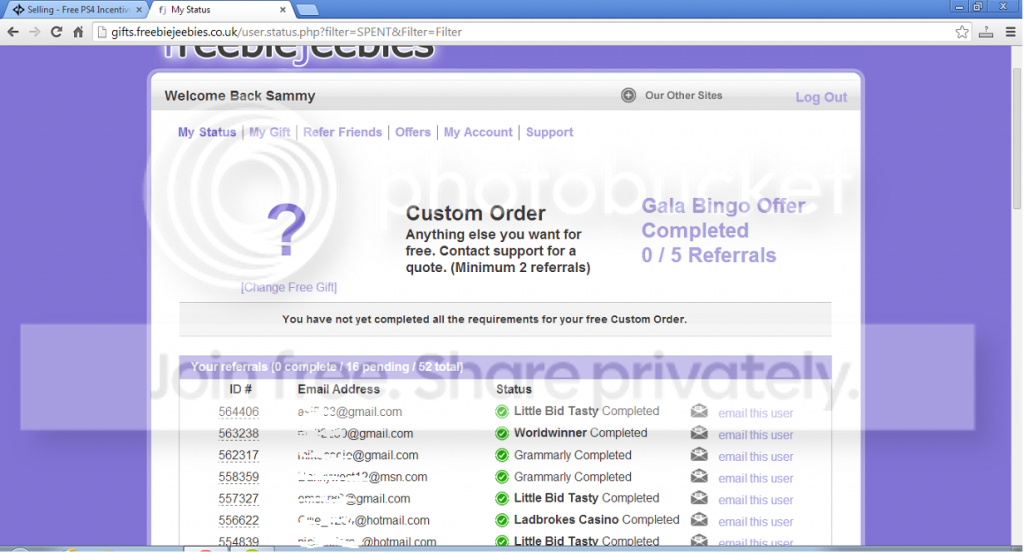
Task: Open referral ID 564406
Action: (x=238, y=412)
